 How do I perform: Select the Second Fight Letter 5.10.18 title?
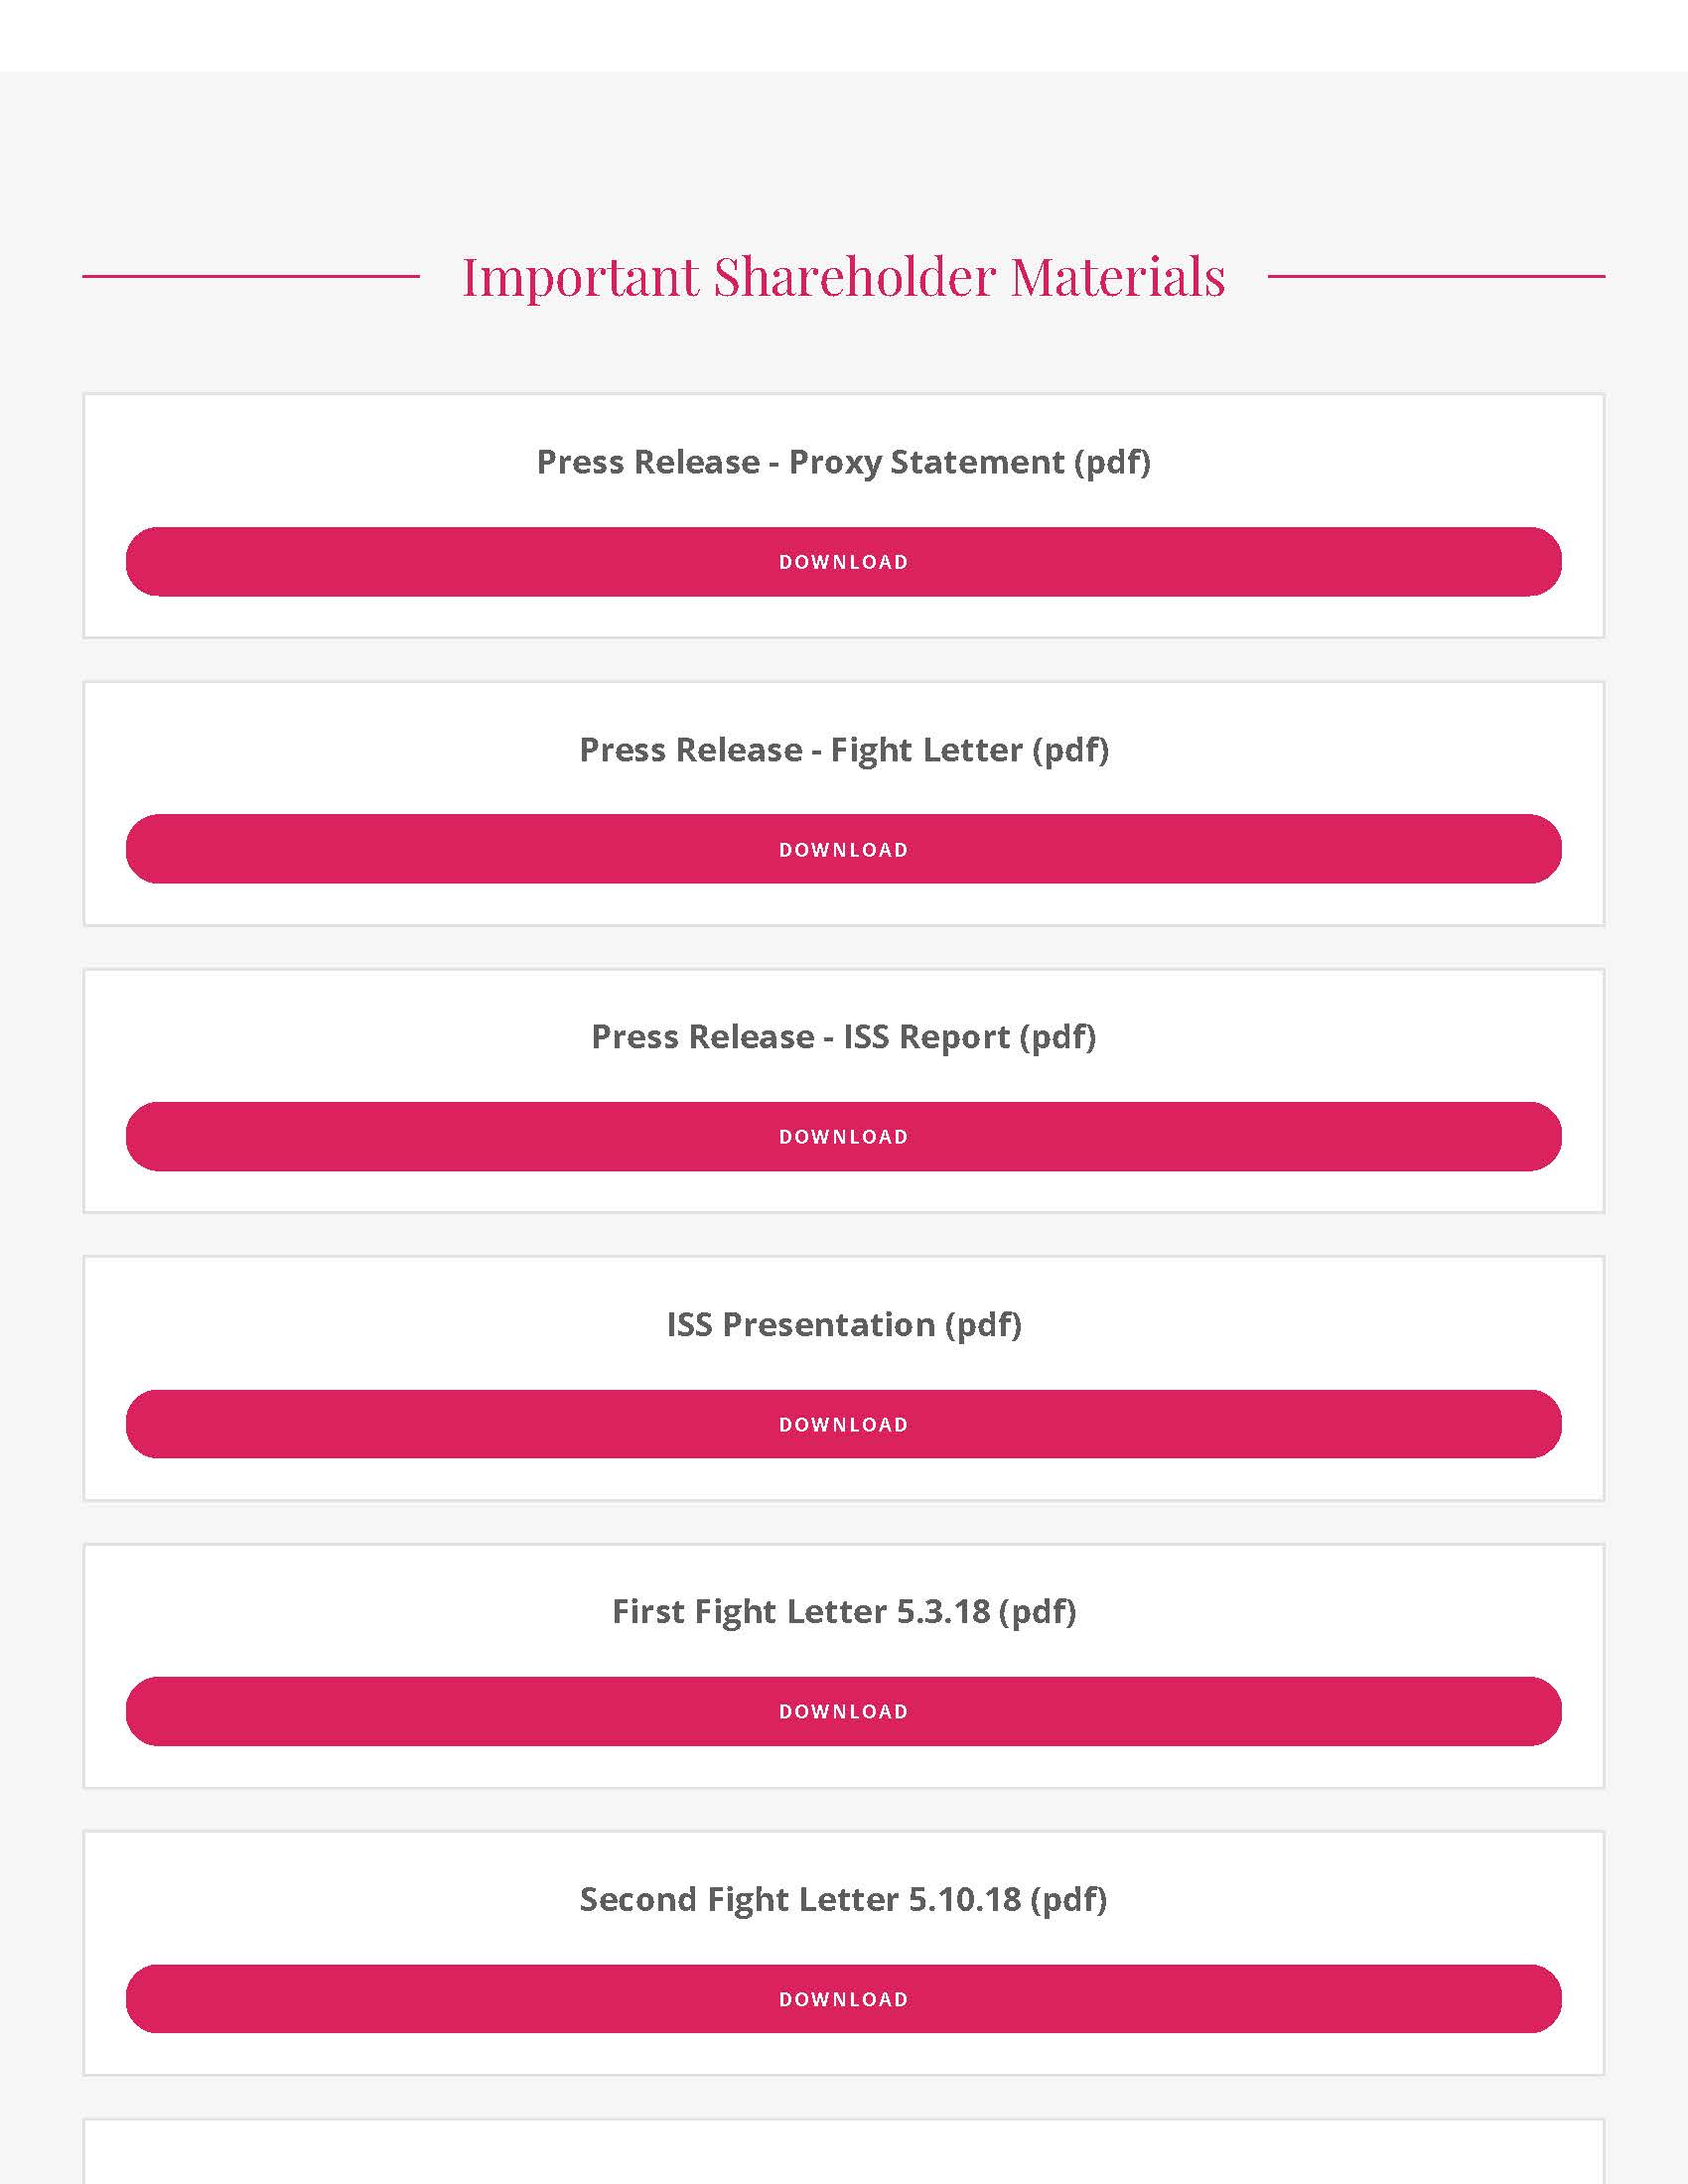point(843,1899)
